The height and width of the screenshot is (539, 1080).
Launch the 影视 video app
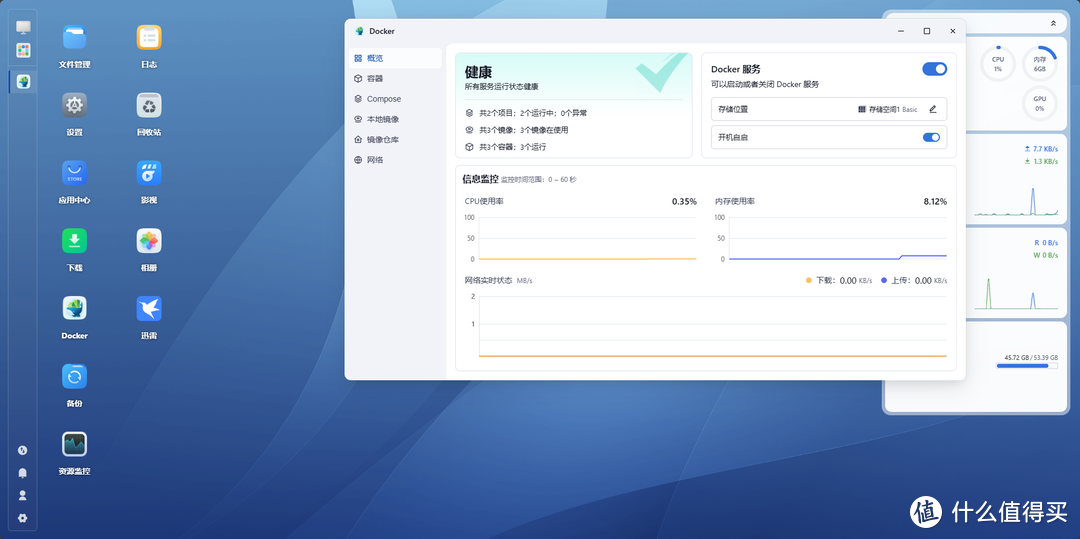pyautogui.click(x=149, y=173)
